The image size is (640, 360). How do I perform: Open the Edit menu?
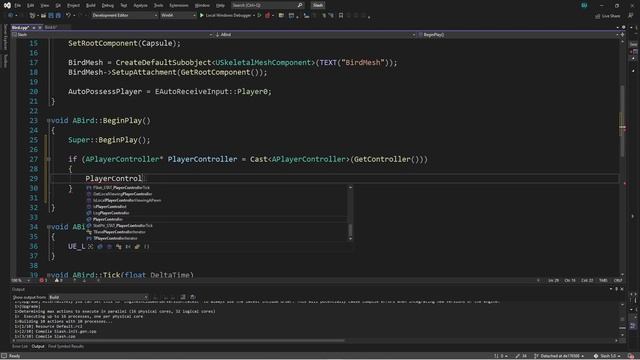[31, 5]
